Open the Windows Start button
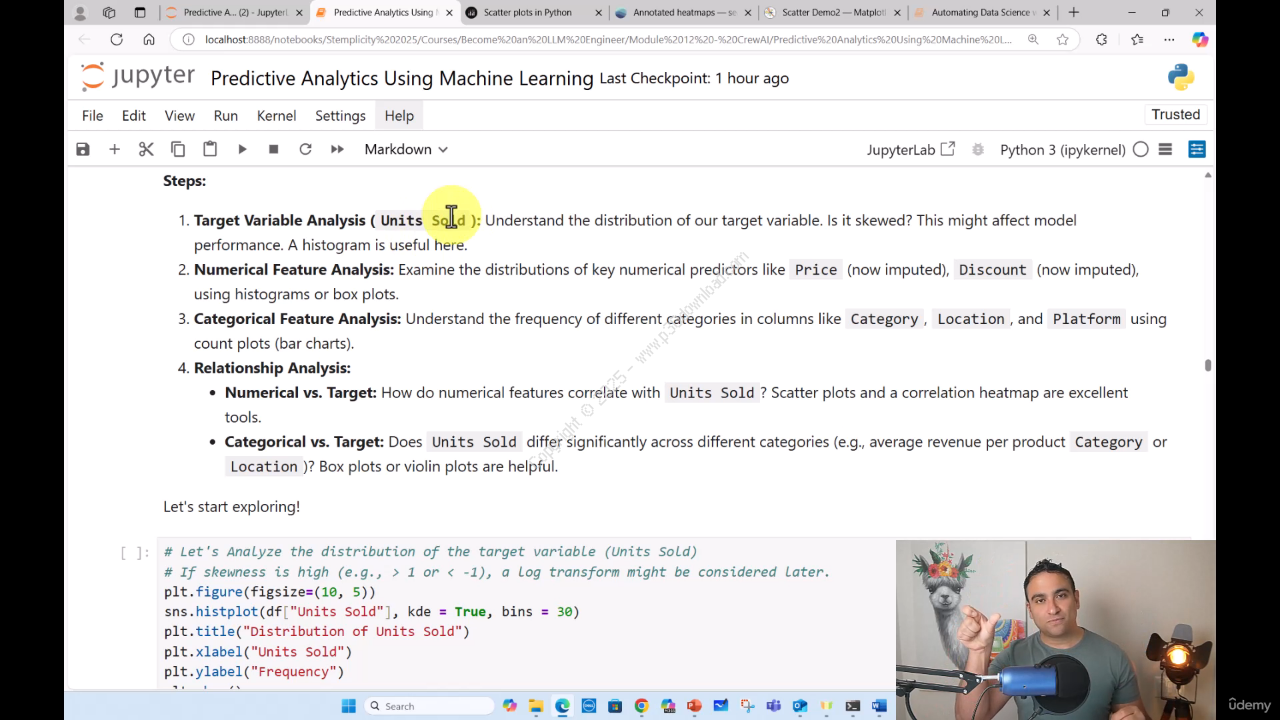This screenshot has width=1280, height=720. tap(348, 706)
